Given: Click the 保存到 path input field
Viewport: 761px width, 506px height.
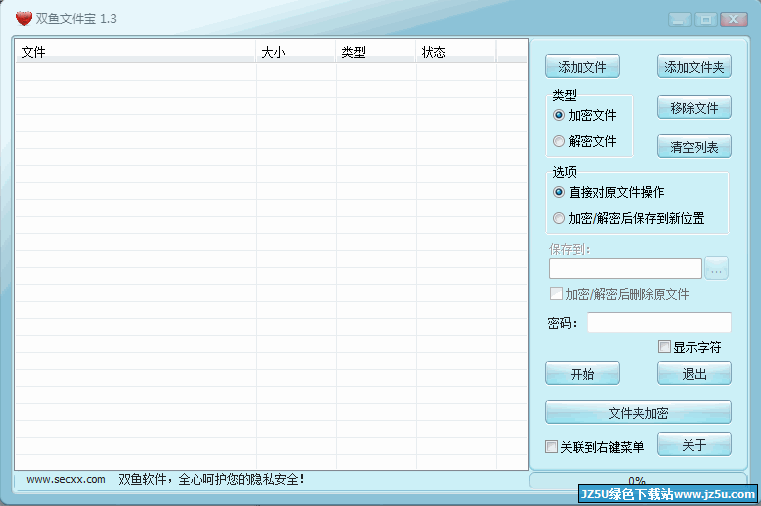Looking at the screenshot, I should coord(625,268).
